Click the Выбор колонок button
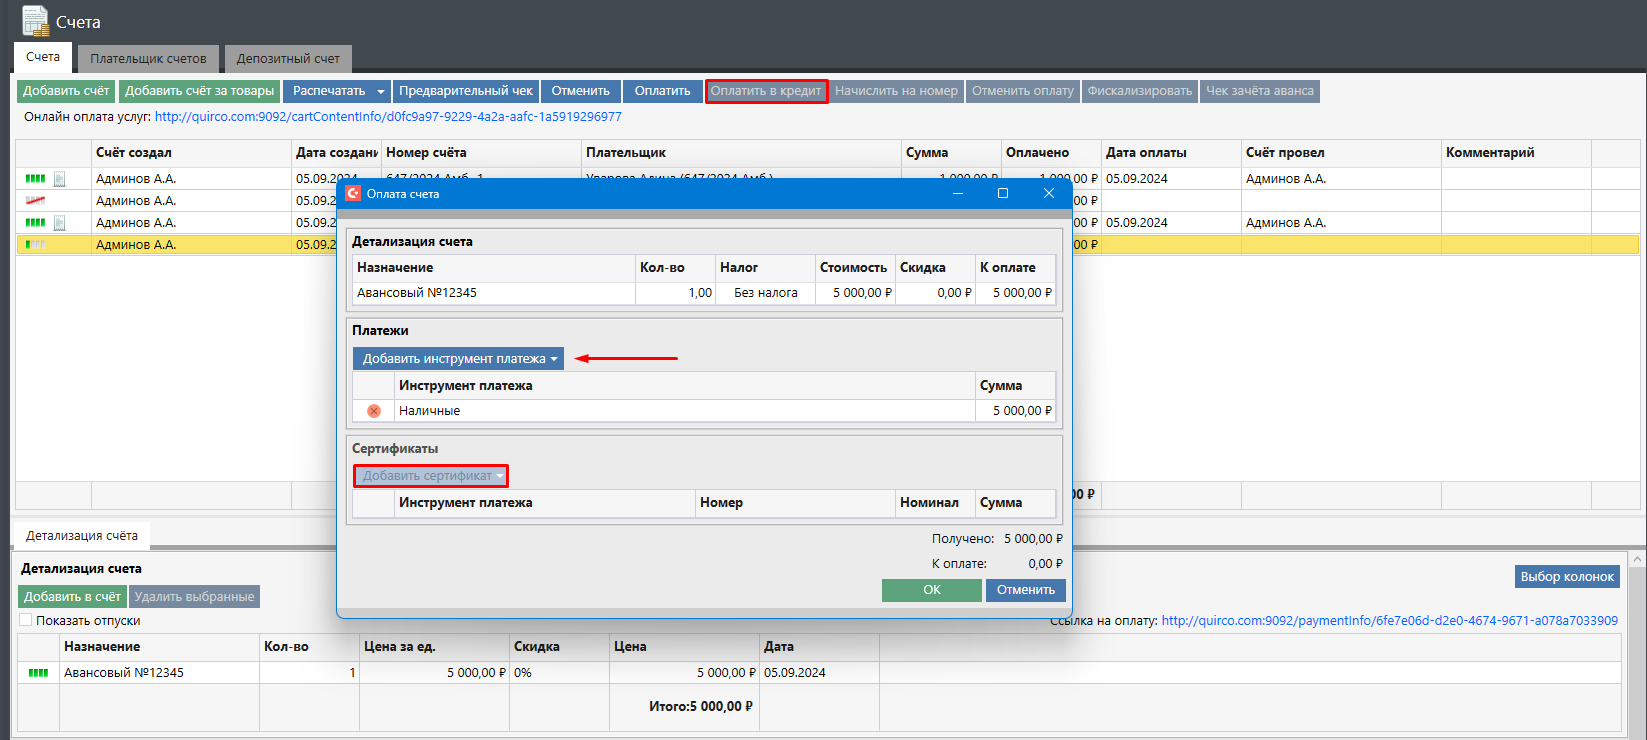 (x=1566, y=577)
